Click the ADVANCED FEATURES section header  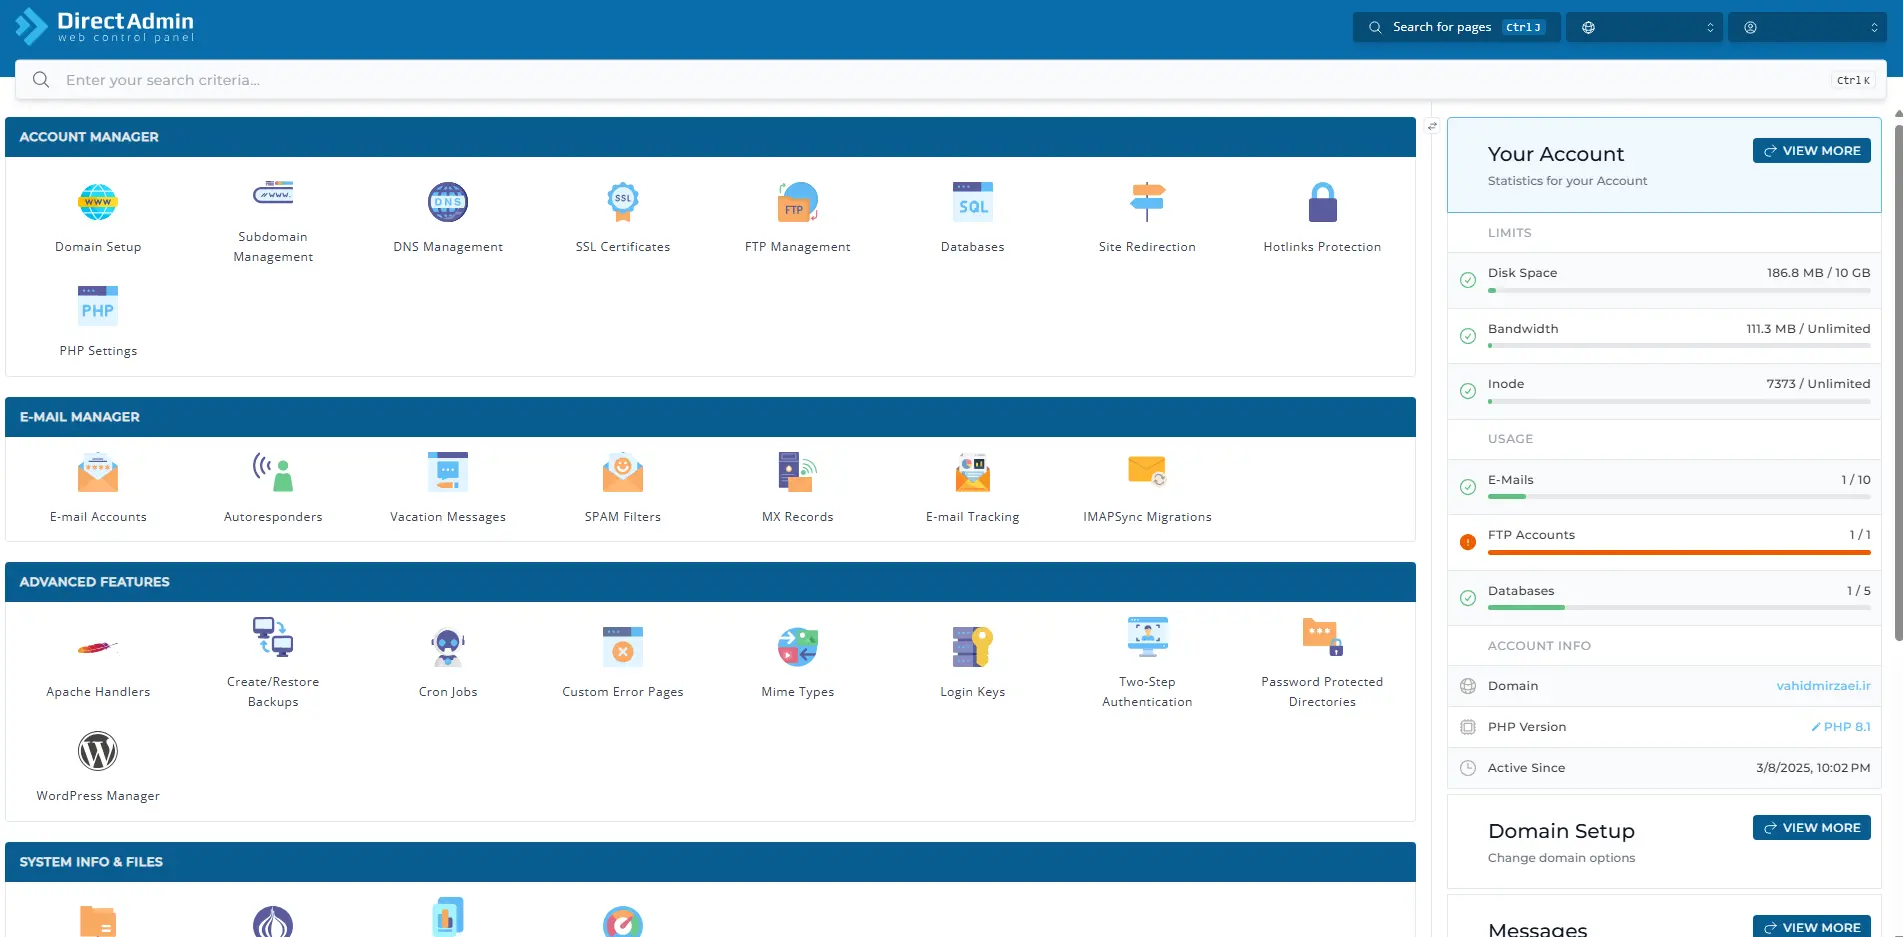tap(710, 582)
